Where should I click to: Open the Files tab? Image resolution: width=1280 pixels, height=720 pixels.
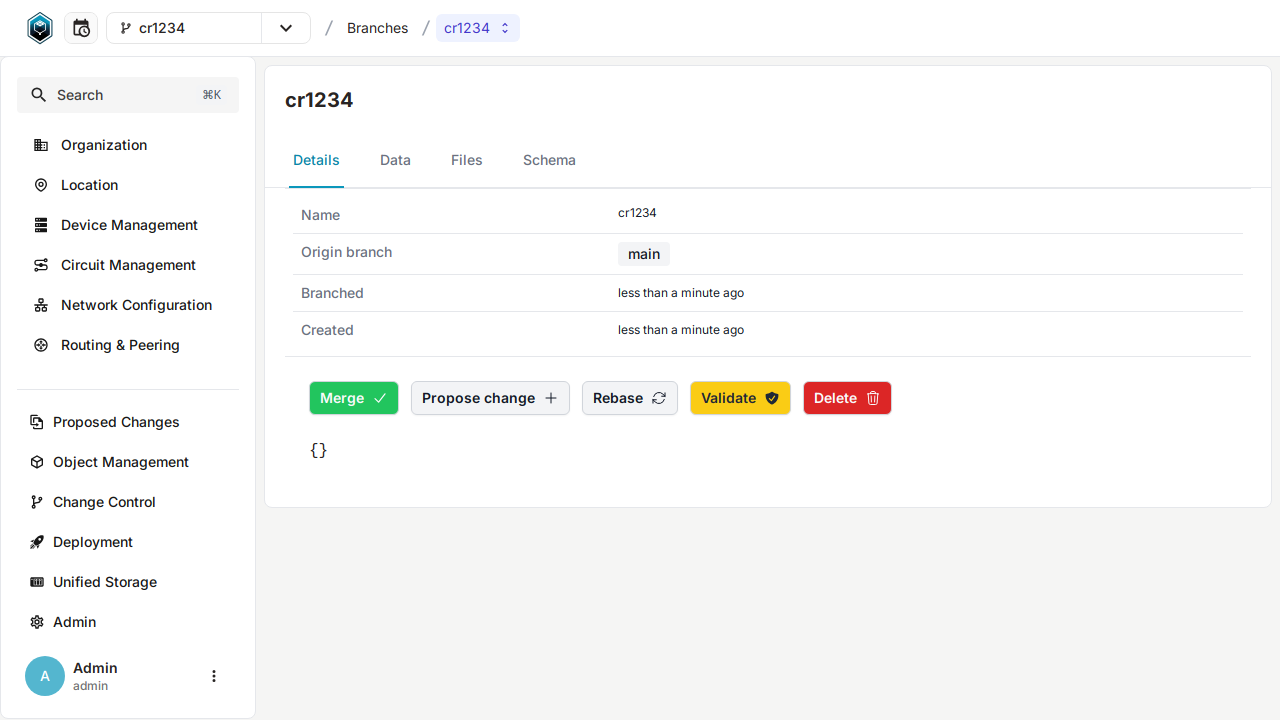pyautogui.click(x=466, y=160)
